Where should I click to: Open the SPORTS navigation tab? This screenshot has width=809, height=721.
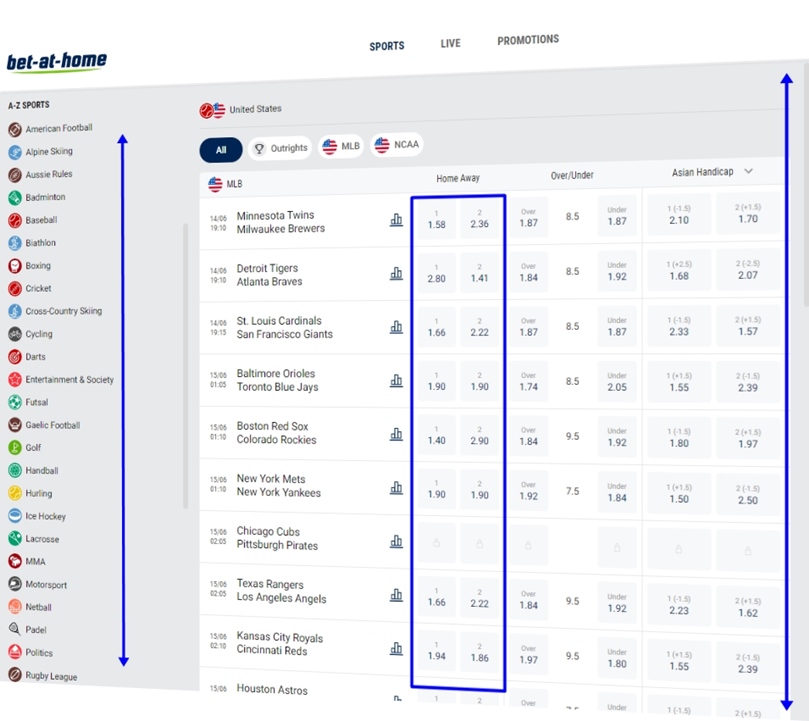point(387,46)
